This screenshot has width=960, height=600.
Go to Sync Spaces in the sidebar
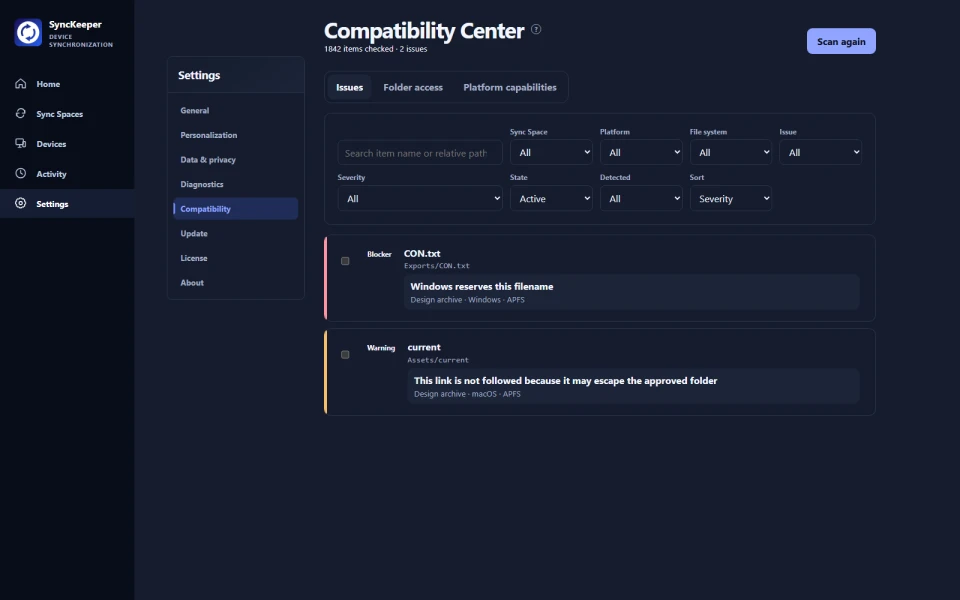(x=59, y=114)
